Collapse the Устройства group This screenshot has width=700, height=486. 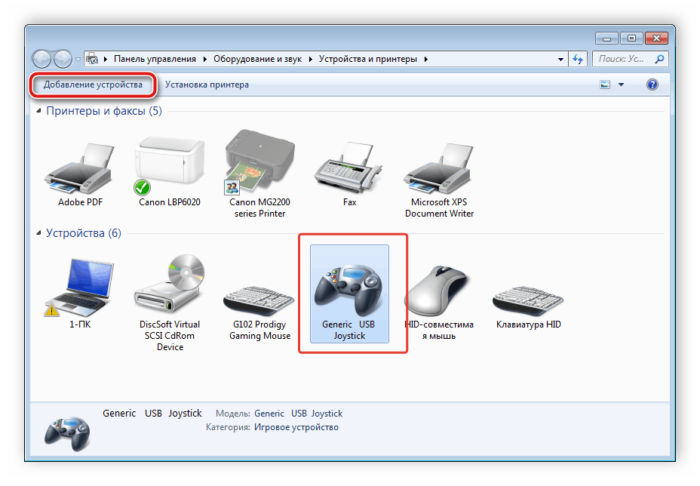[40, 234]
